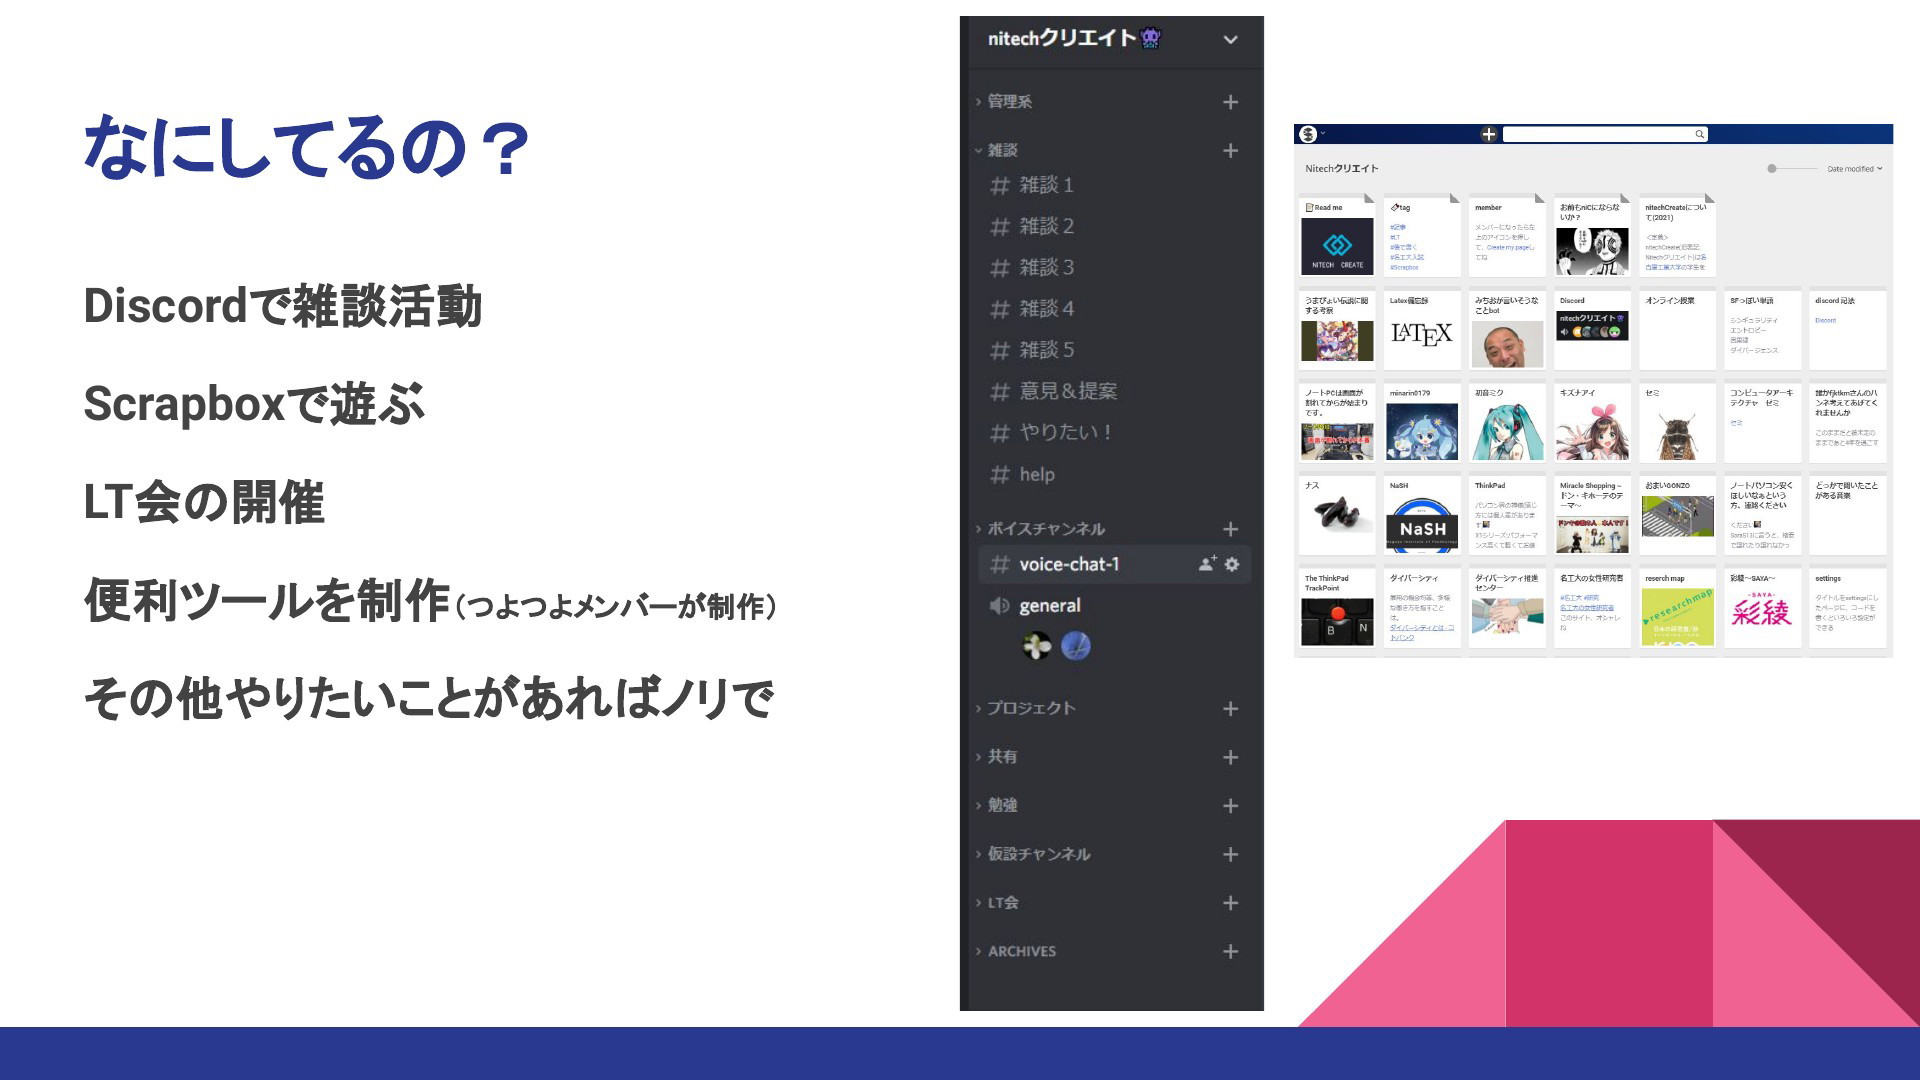Add a channel to the 共有 category
Viewport: 1920px width, 1080px height.
click(1230, 757)
